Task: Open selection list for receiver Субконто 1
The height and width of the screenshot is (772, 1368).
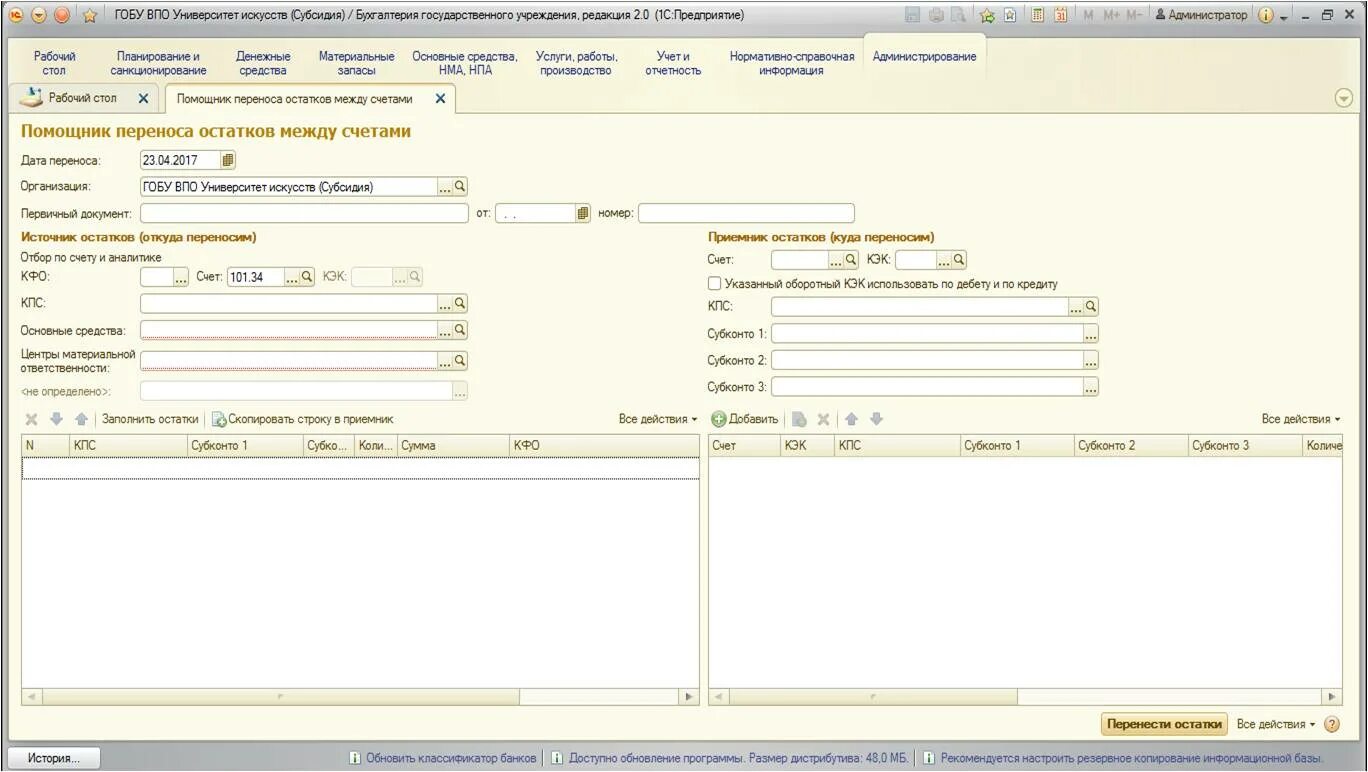Action: (x=1091, y=334)
